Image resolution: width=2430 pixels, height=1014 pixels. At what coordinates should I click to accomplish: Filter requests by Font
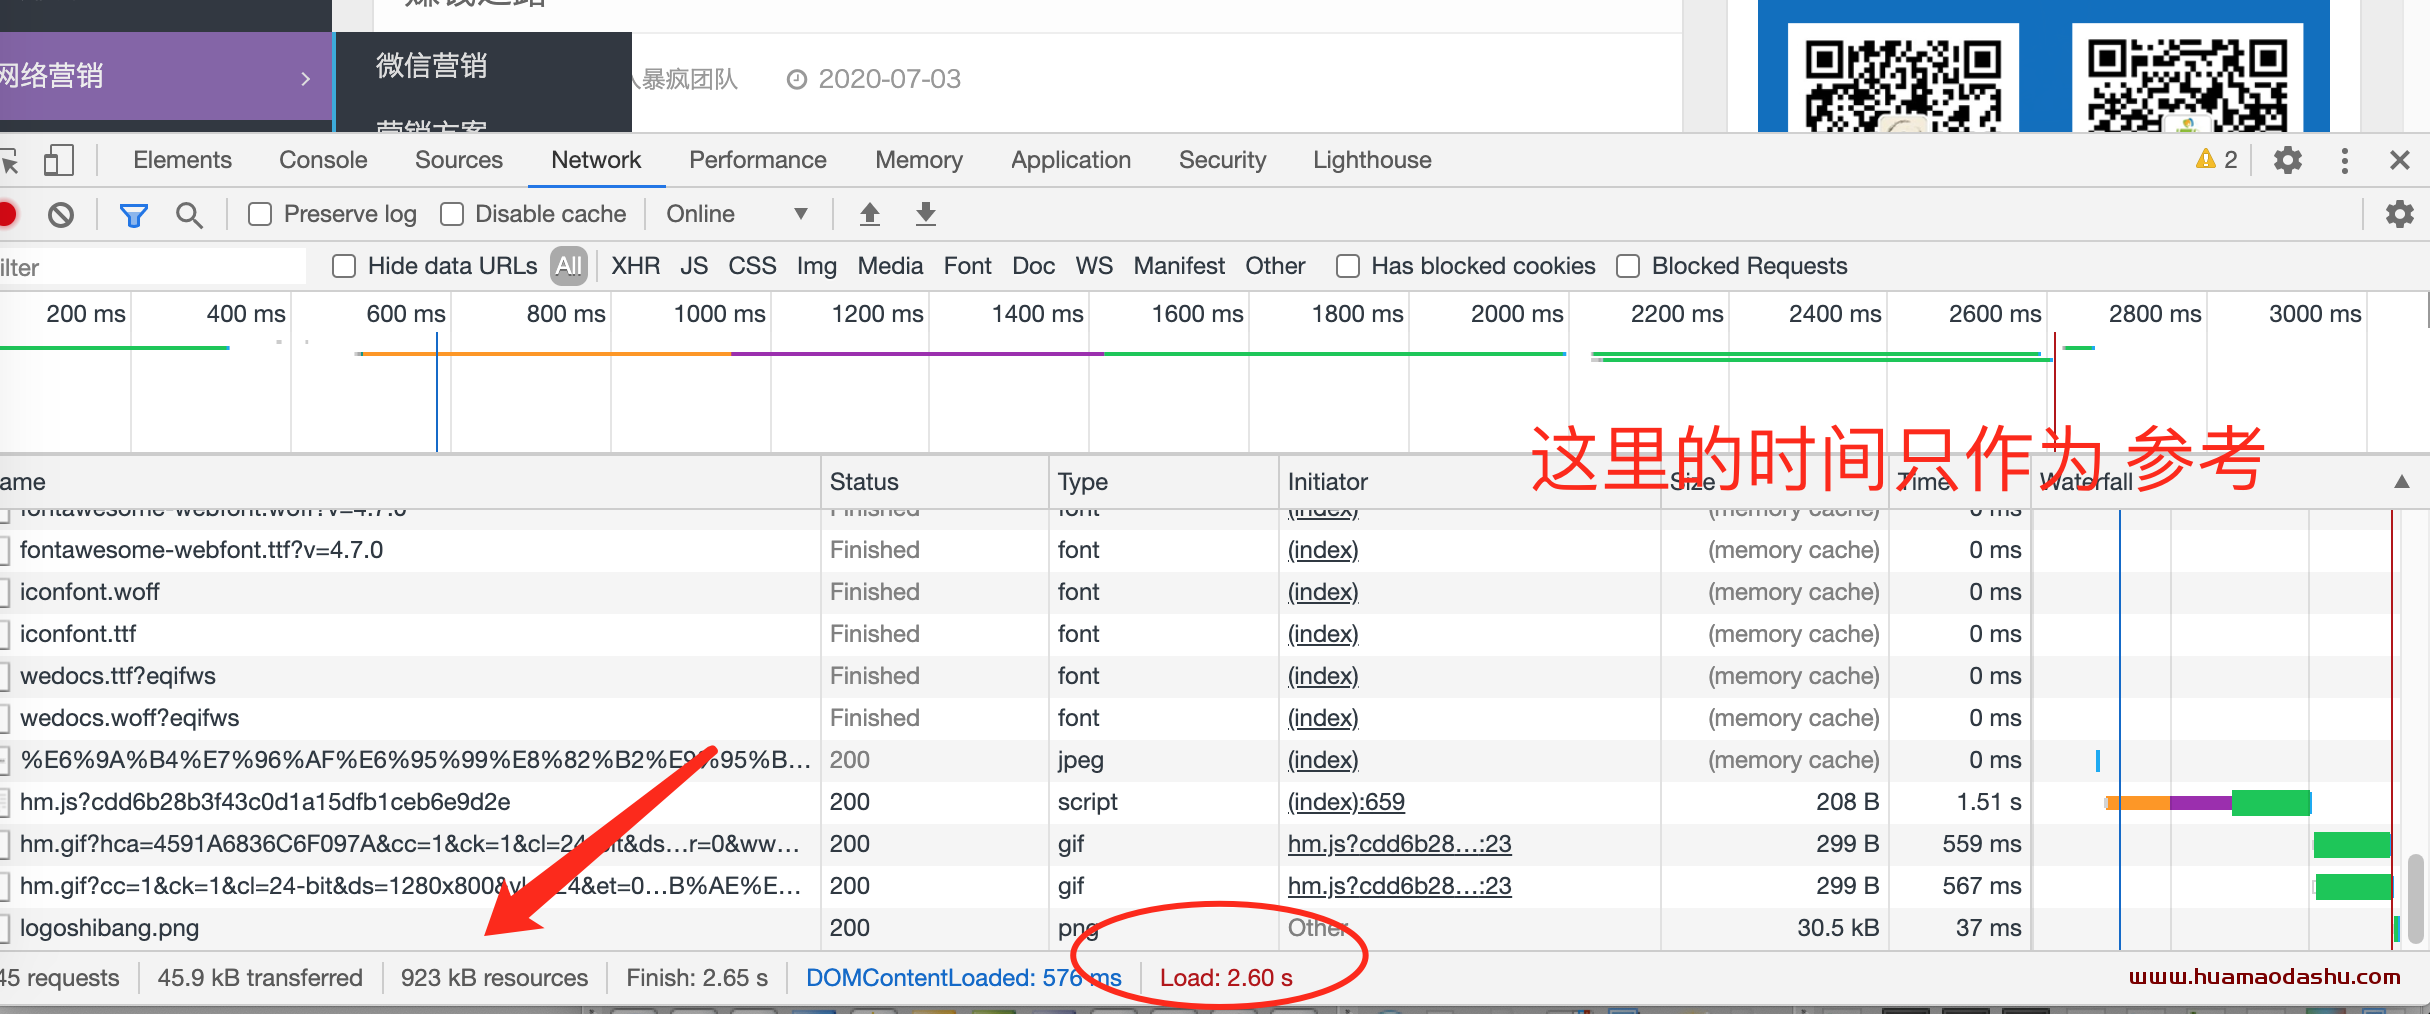click(967, 266)
